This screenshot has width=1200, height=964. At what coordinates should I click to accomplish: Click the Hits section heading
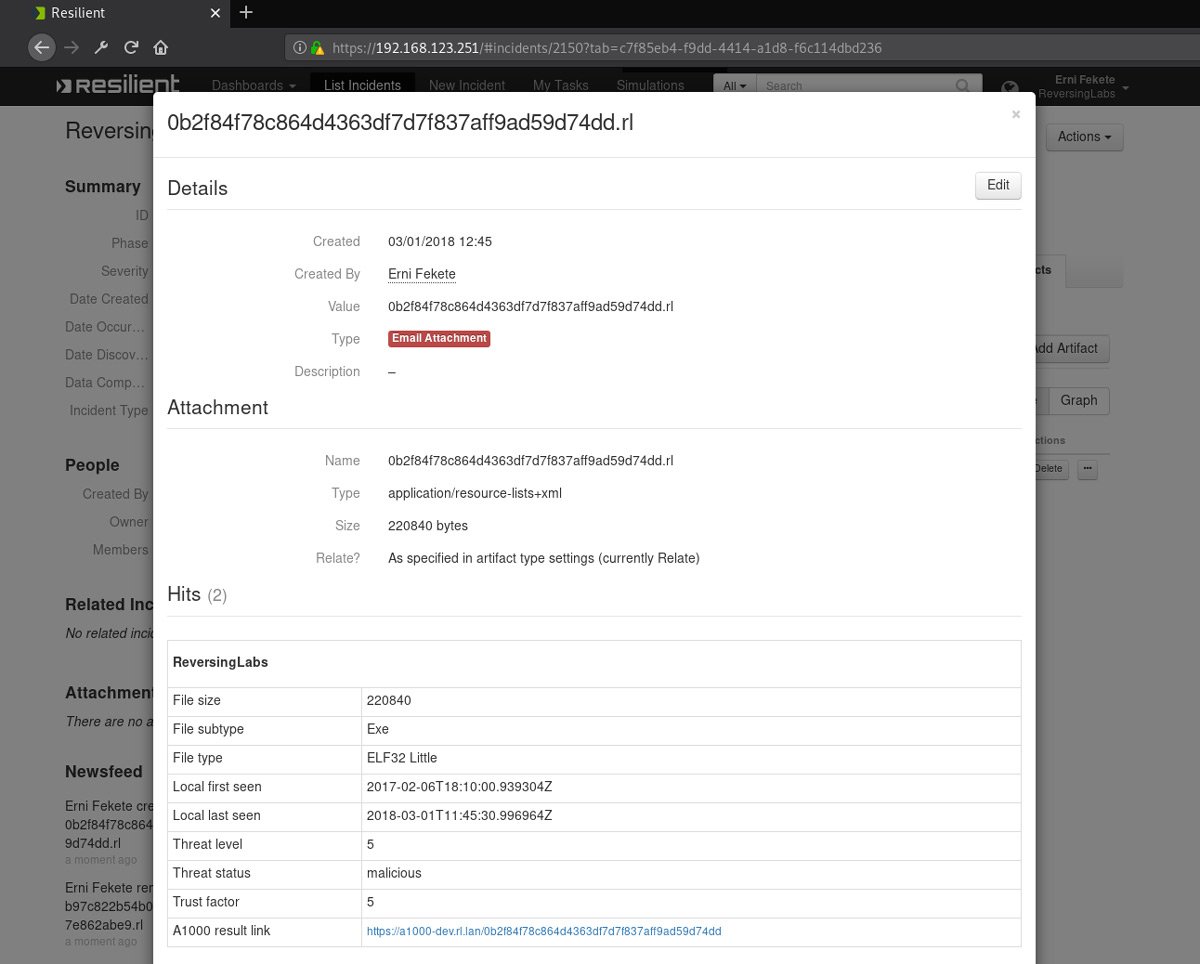pyautogui.click(x=197, y=594)
